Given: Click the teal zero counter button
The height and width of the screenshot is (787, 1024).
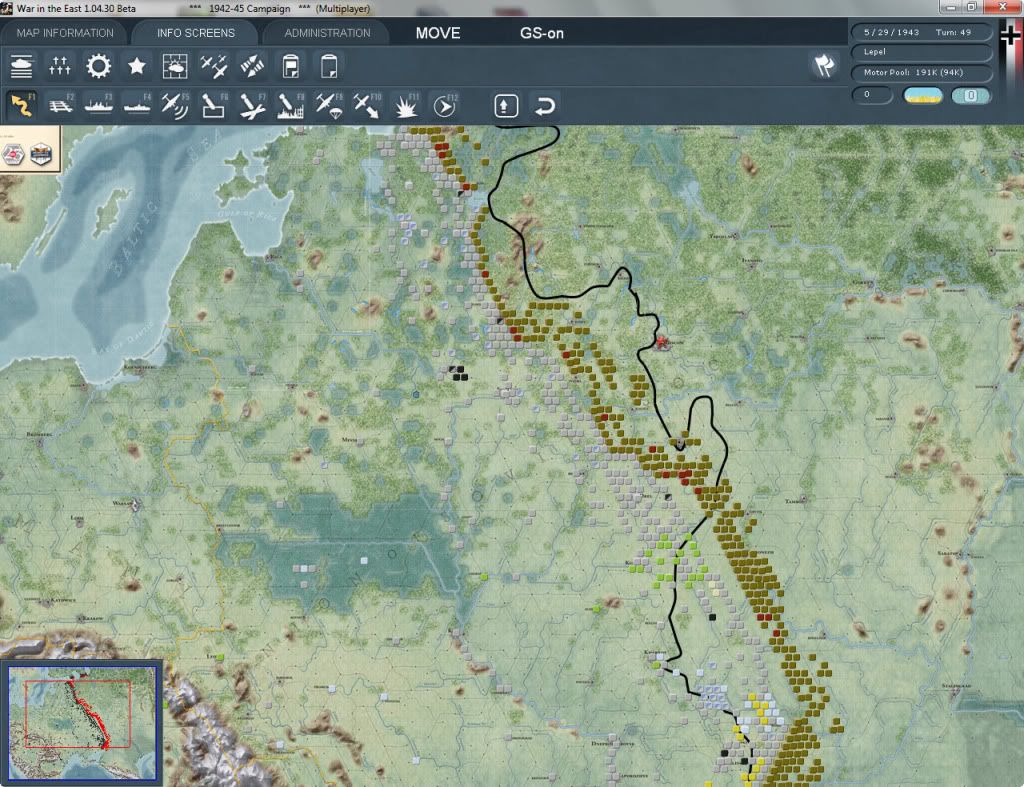Looking at the screenshot, I should 971,95.
